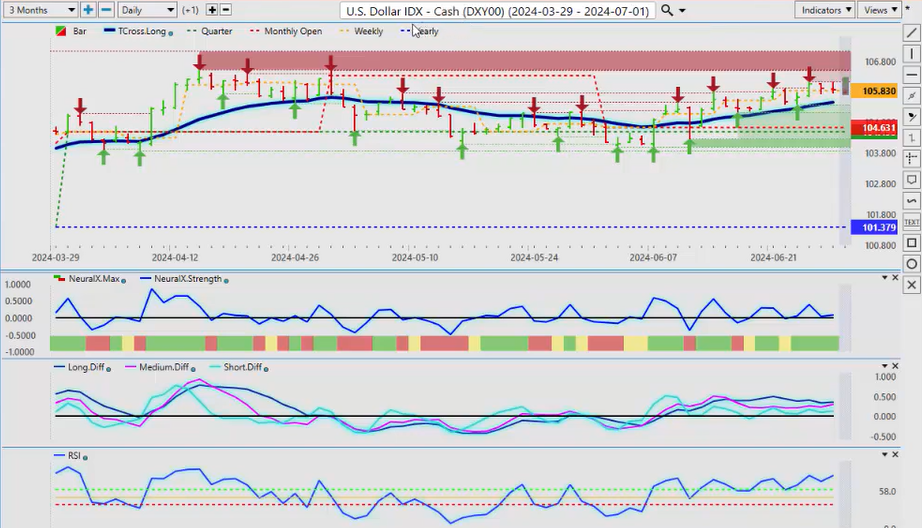Click the 105.830 orange price label

point(874,91)
